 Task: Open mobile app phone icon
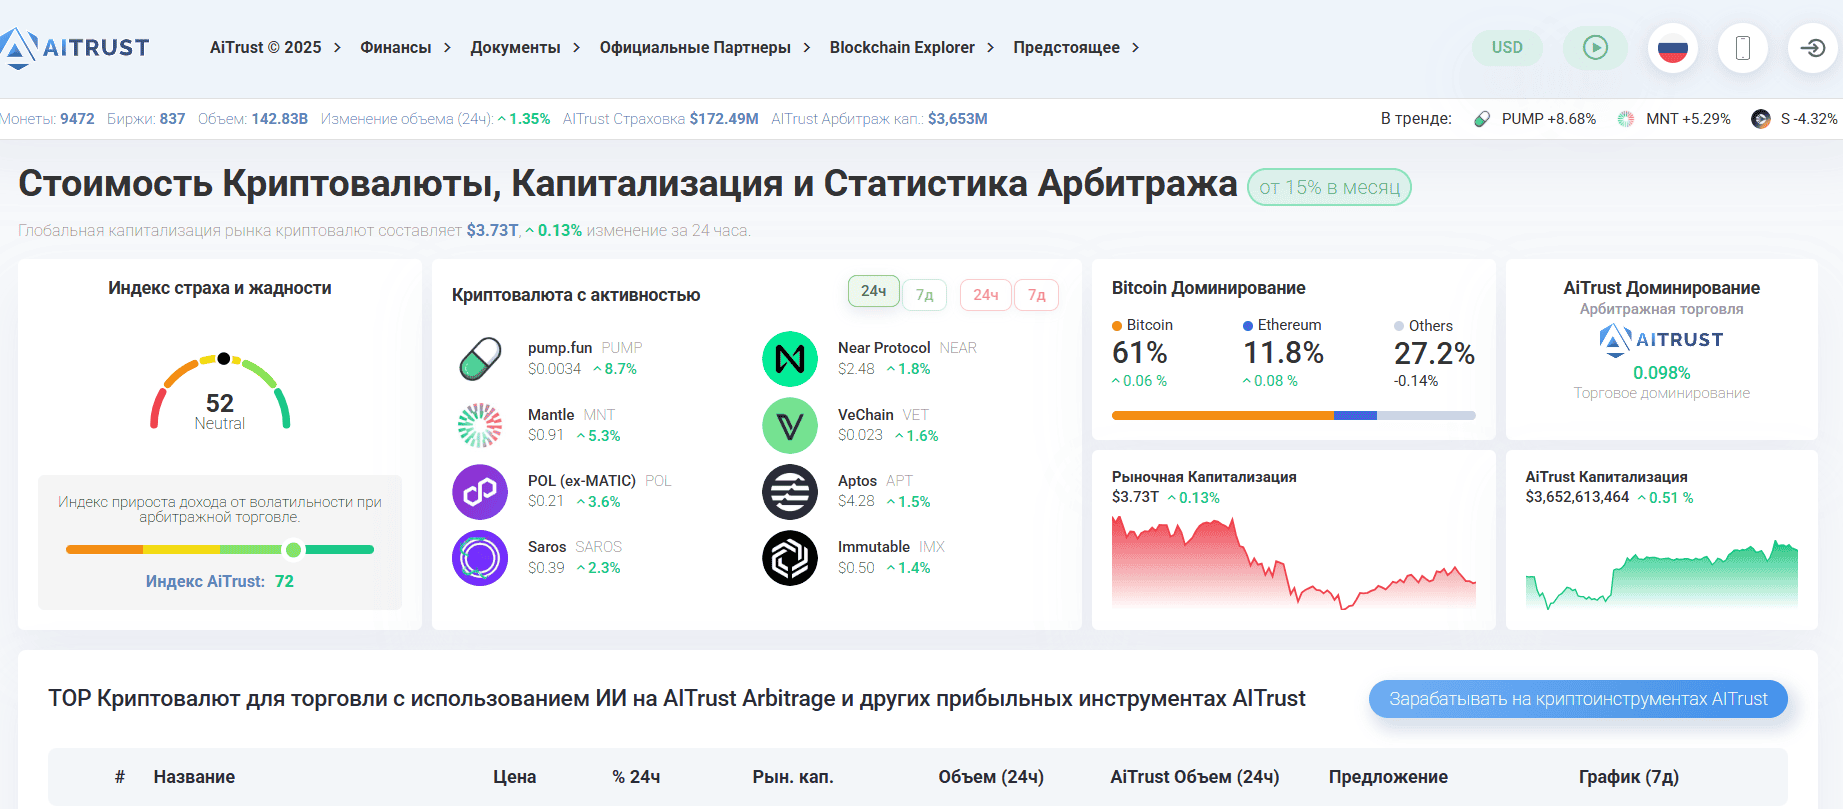click(x=1743, y=48)
